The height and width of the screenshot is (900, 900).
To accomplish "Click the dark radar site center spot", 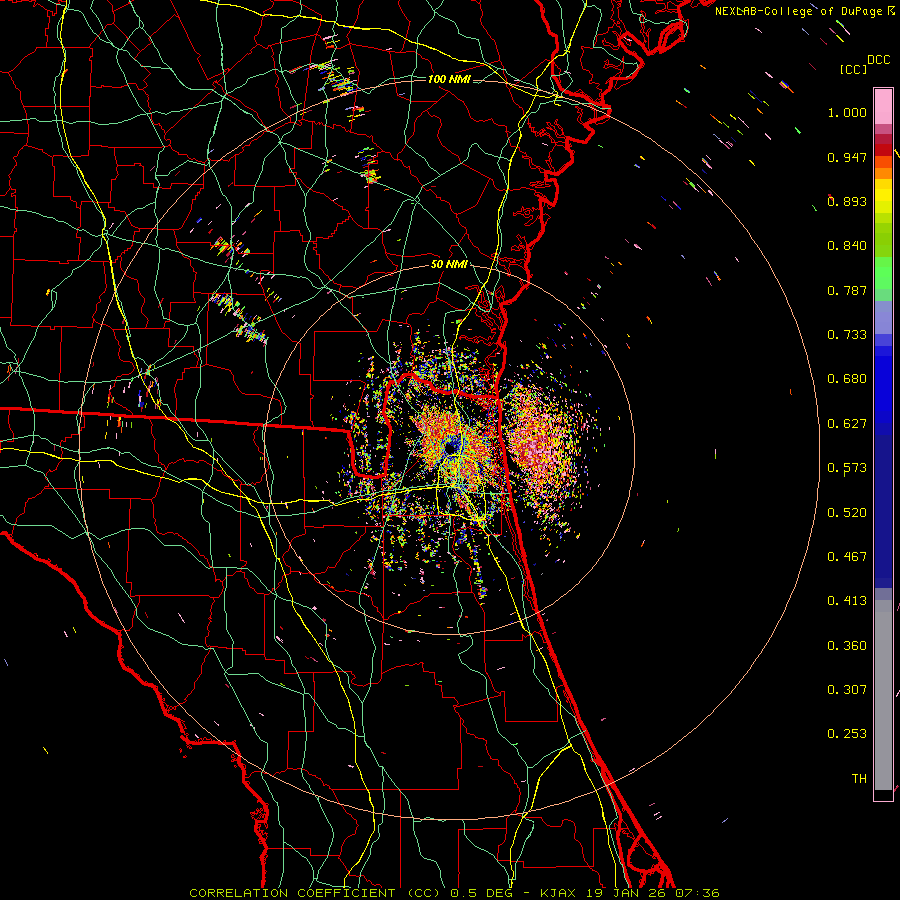I will 451,447.
